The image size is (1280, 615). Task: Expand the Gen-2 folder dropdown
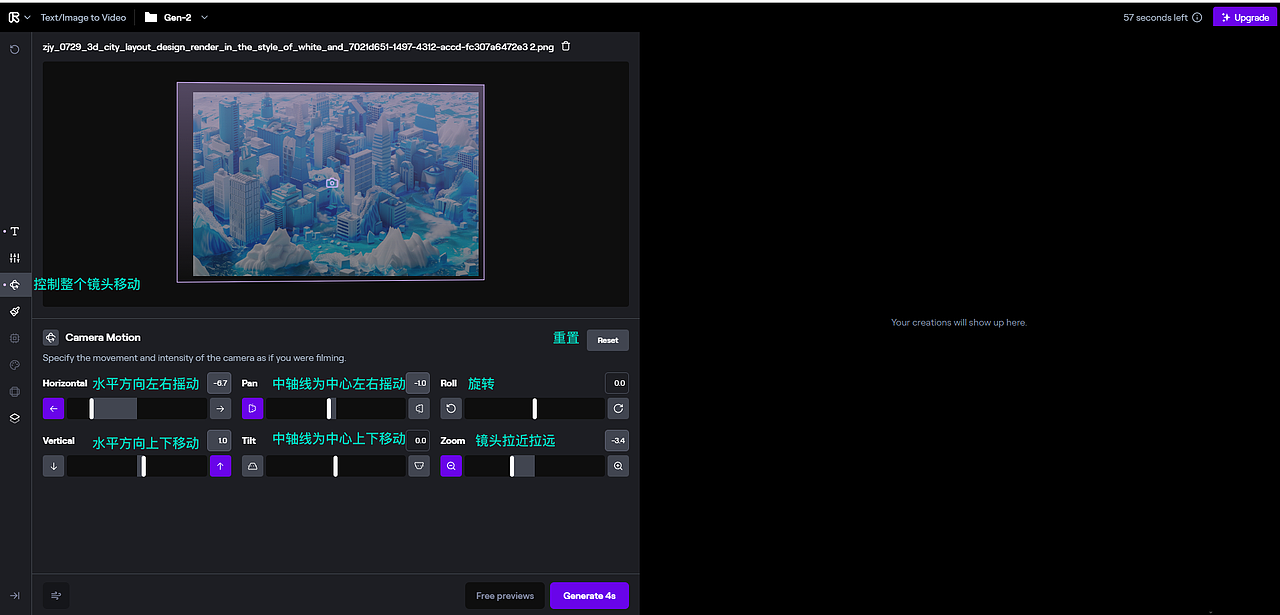(x=205, y=17)
